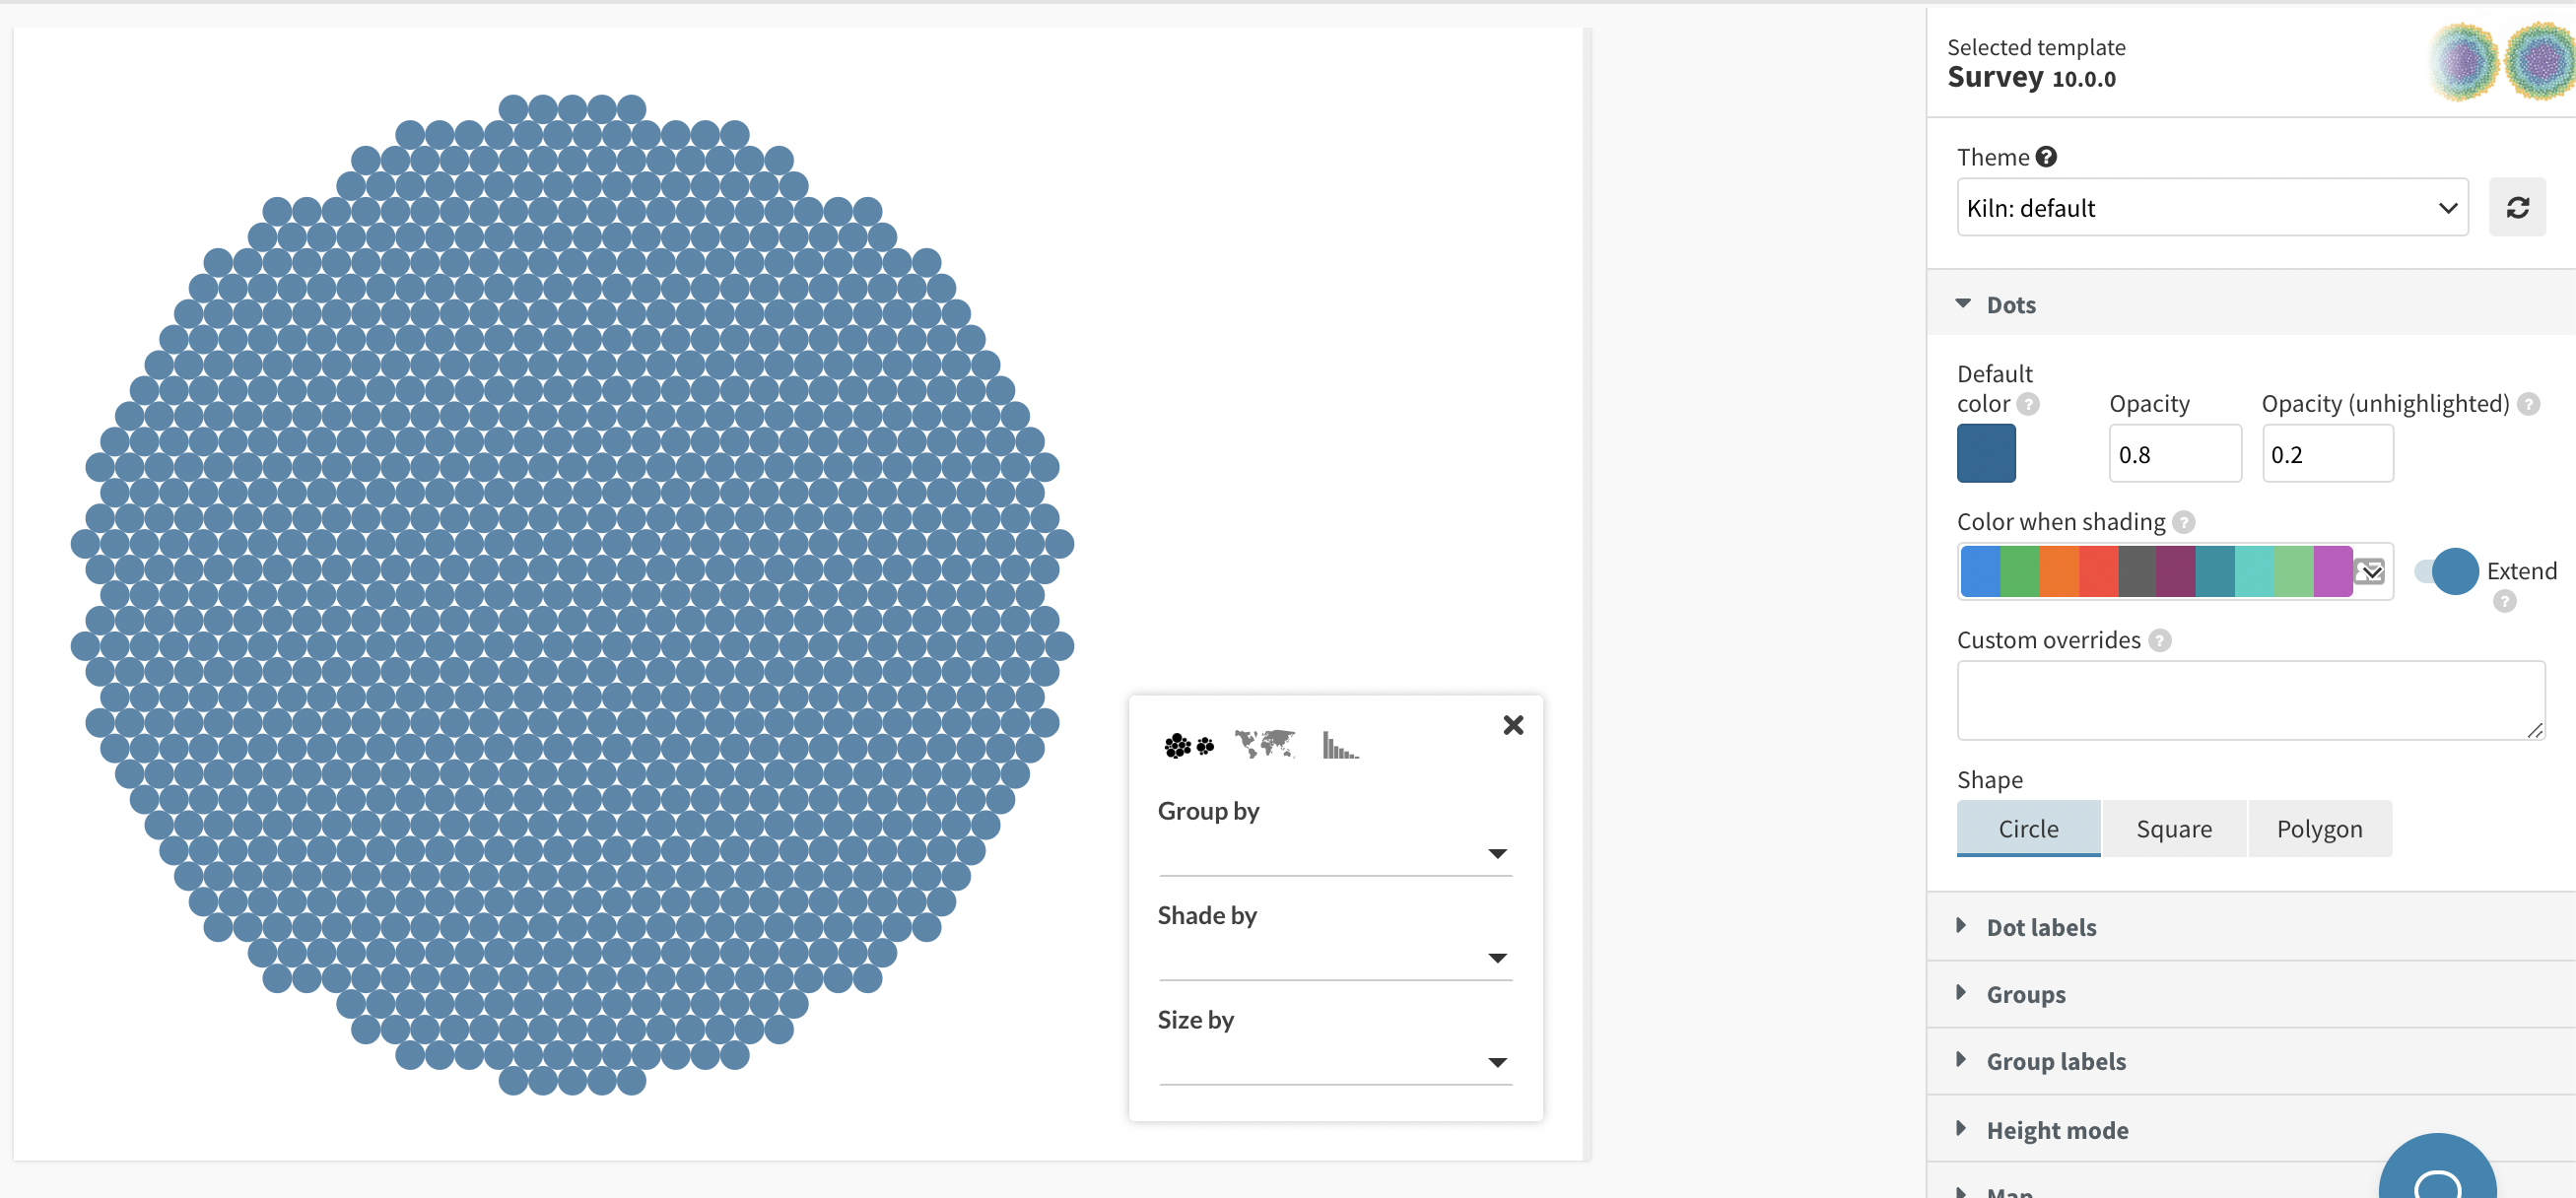Open the Group by dropdown
Image resolution: width=2576 pixels, height=1198 pixels.
(1334, 853)
